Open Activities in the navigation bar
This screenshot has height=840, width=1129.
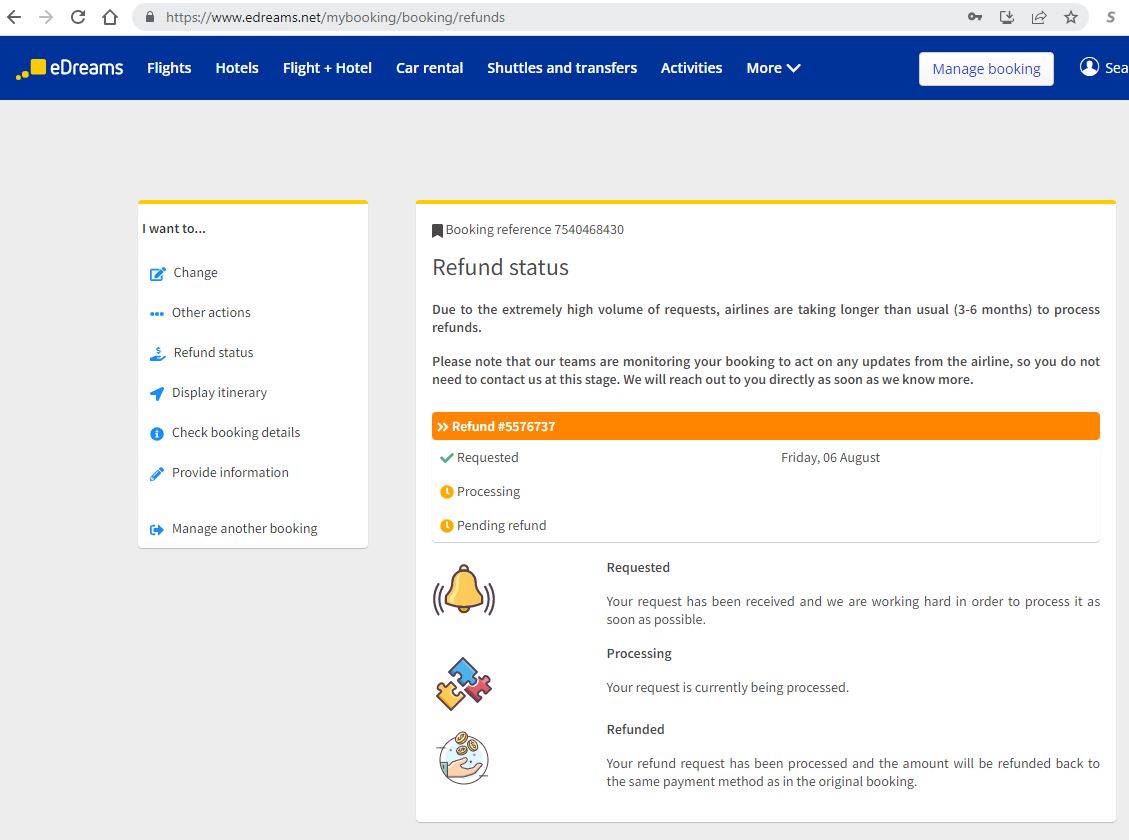point(691,68)
